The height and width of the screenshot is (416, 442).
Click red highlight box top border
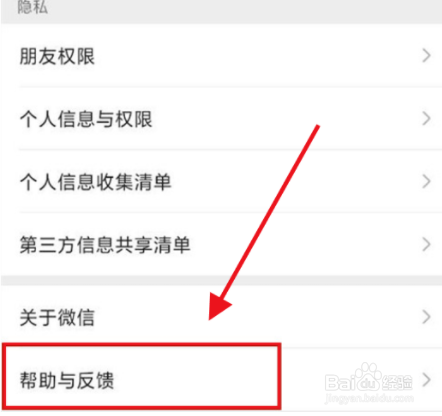[142, 345]
